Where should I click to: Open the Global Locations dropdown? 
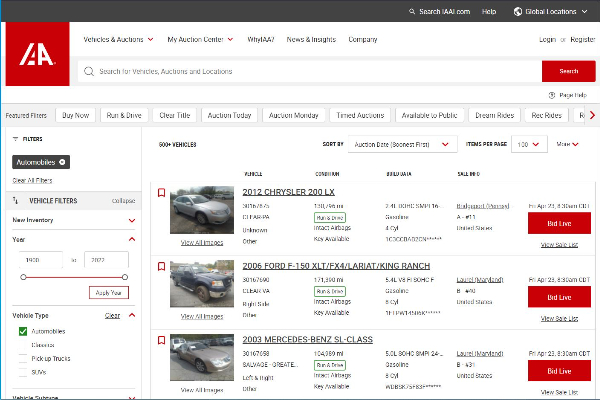point(550,11)
